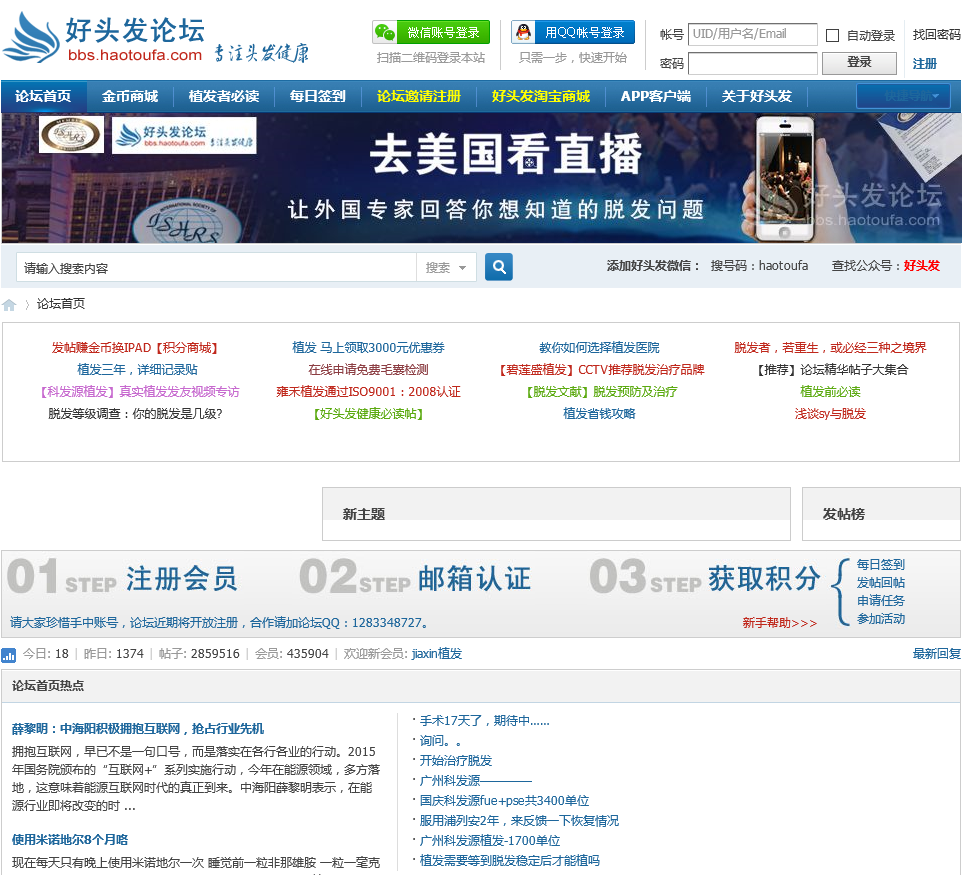Click the 好头发论坛 site logo

point(155,38)
